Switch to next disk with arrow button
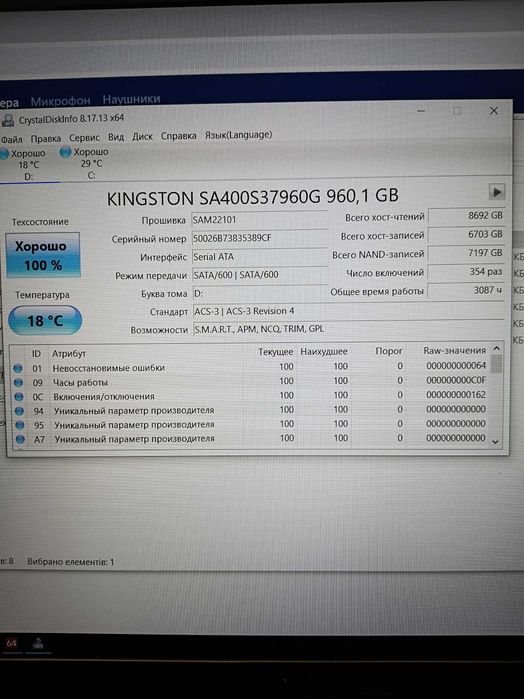This screenshot has height=699, width=524. pyautogui.click(x=496, y=192)
